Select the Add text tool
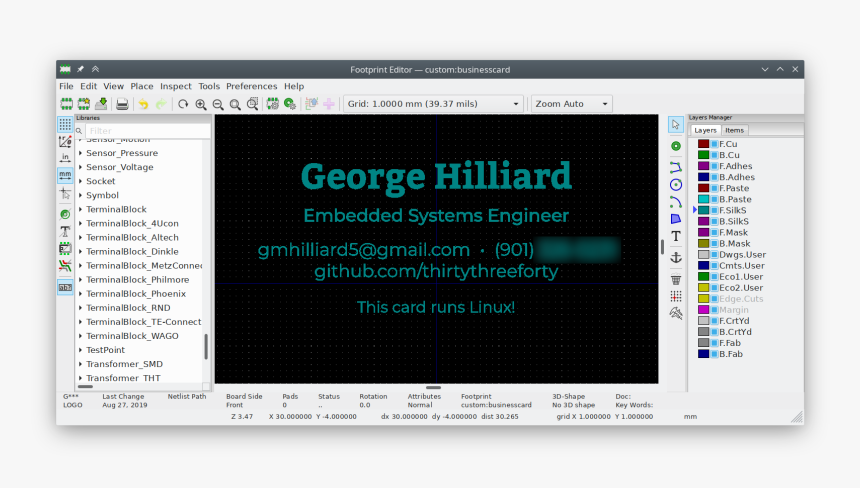Viewport: 860px width, 488px height. (676, 236)
